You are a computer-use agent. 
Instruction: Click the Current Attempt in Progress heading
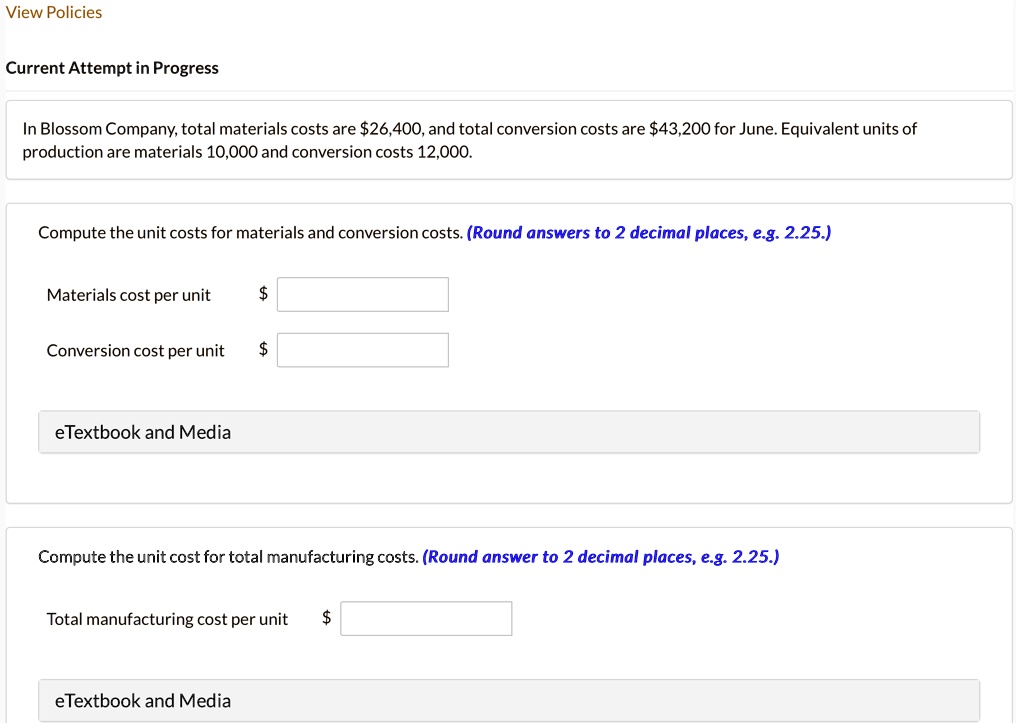(x=112, y=68)
